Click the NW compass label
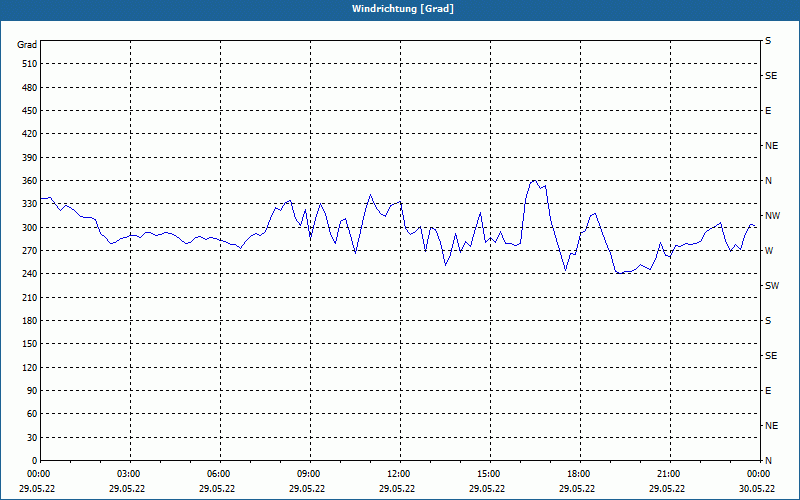The image size is (800, 500). tap(772, 216)
